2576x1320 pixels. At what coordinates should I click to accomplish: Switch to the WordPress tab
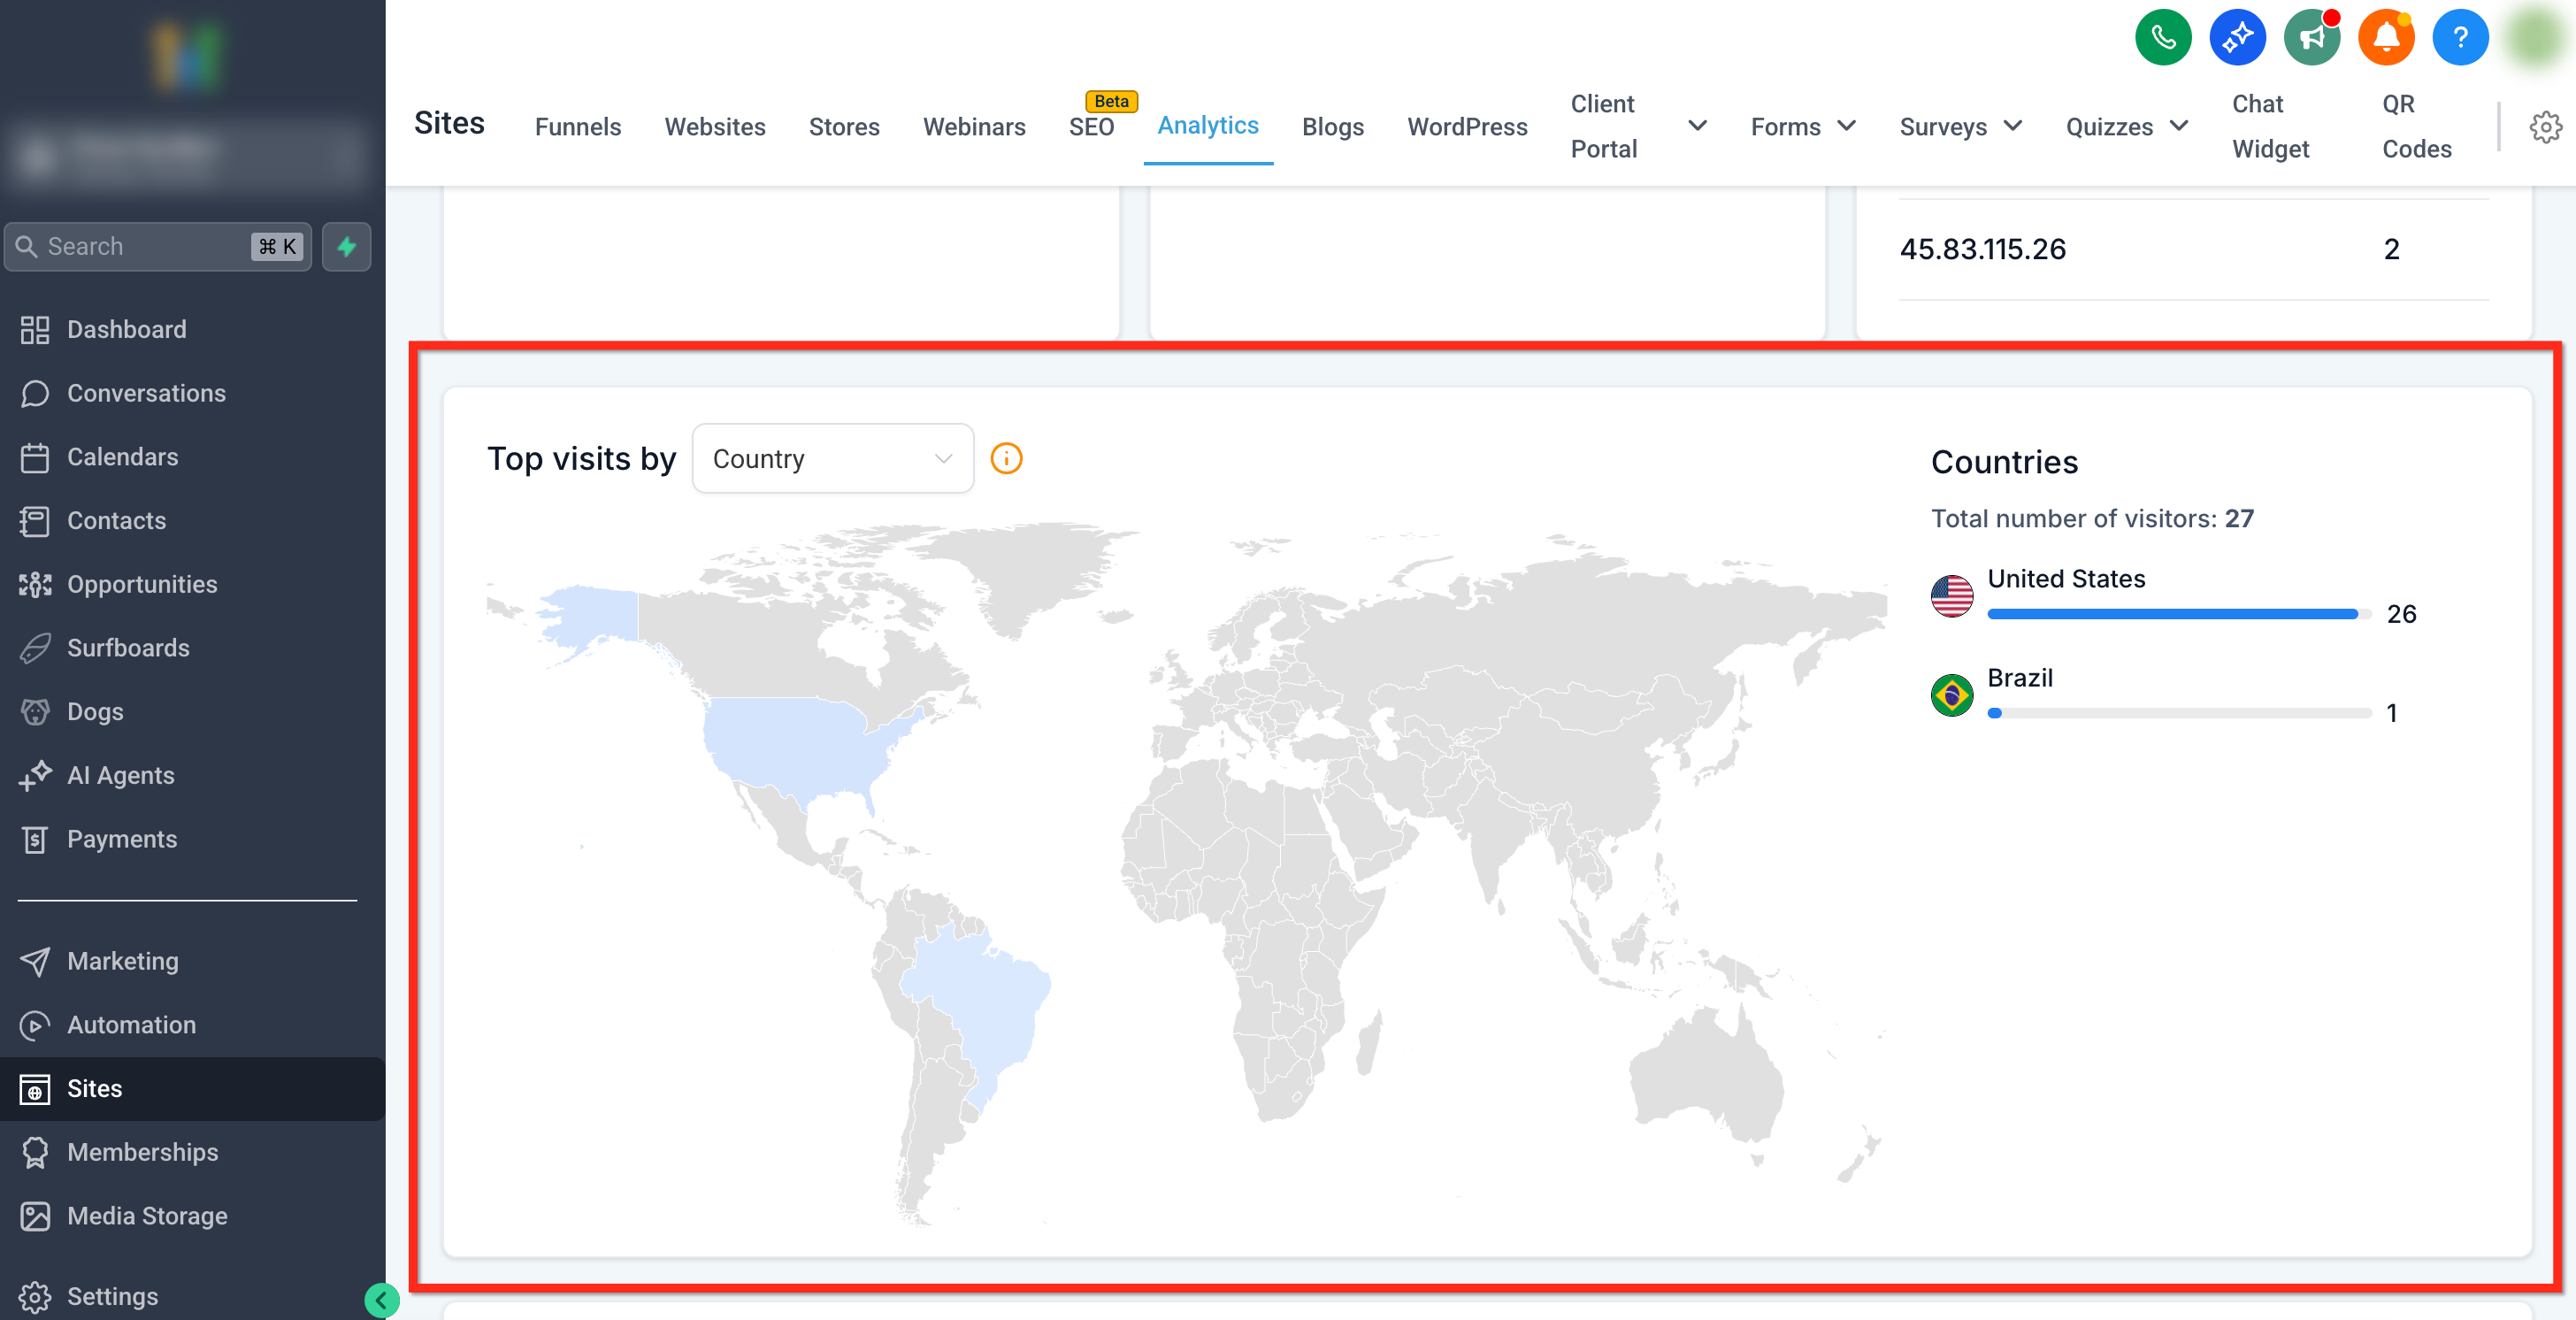(x=1467, y=127)
